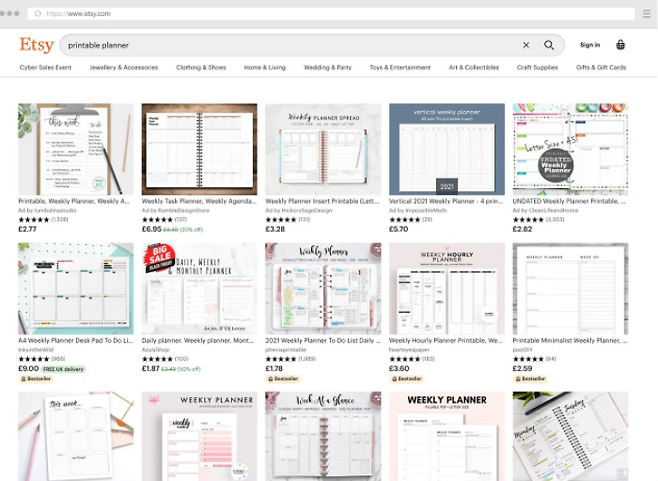Open the Cyber Sales Event category
The width and height of the screenshot is (658, 481).
click(x=45, y=68)
